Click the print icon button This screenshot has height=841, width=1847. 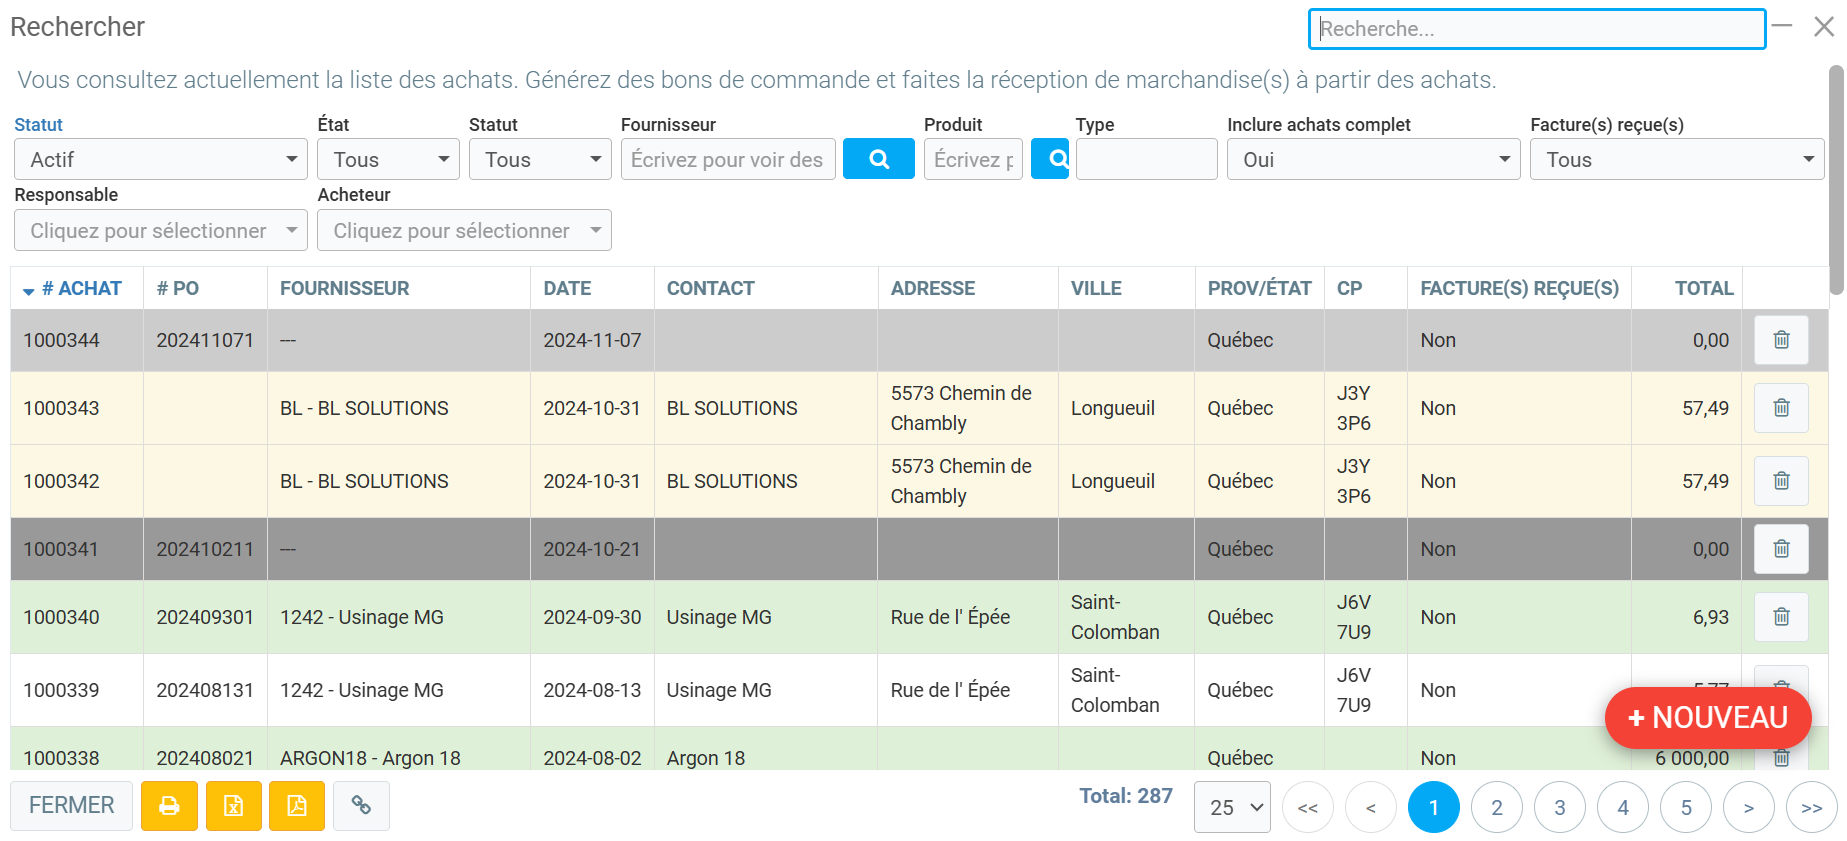169,806
